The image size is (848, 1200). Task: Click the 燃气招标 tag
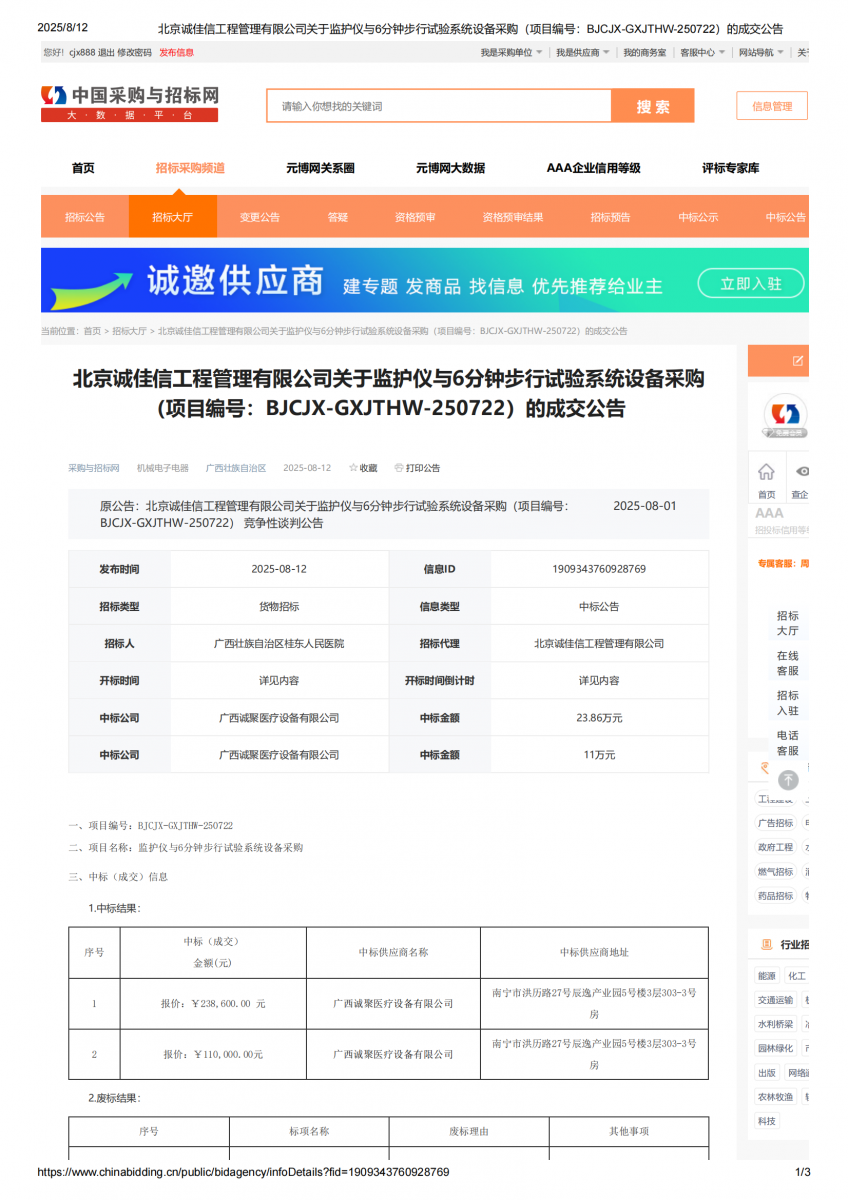tap(775, 872)
